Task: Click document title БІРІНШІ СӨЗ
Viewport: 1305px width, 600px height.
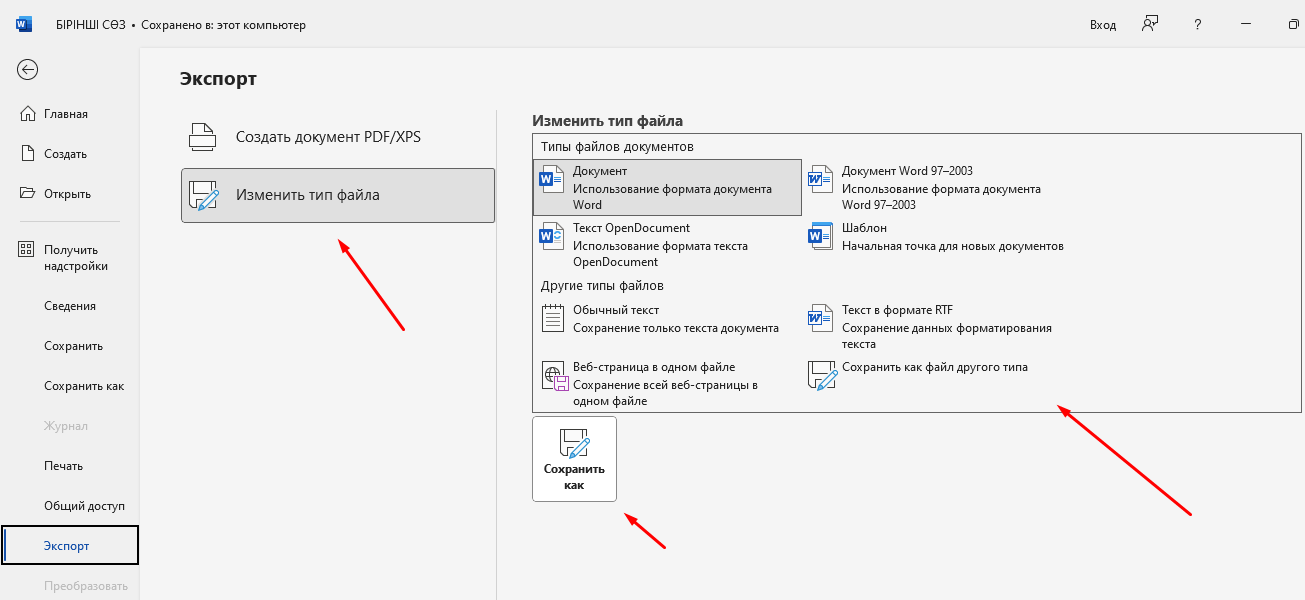Action: tap(91, 25)
